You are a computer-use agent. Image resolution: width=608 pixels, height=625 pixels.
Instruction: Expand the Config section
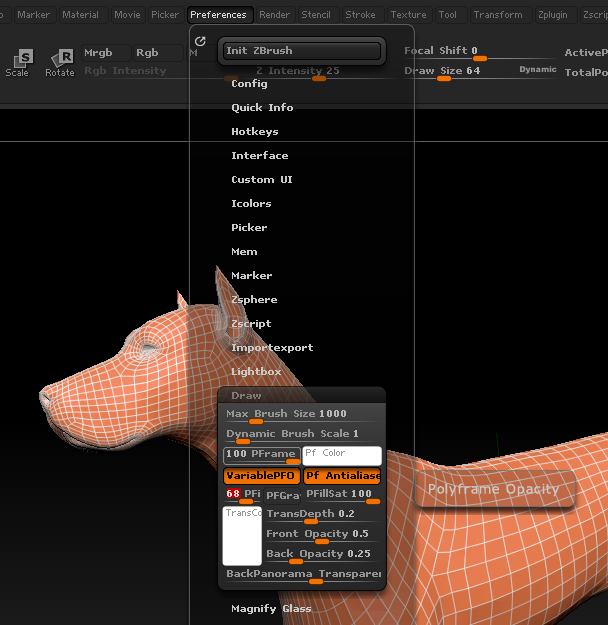(249, 84)
